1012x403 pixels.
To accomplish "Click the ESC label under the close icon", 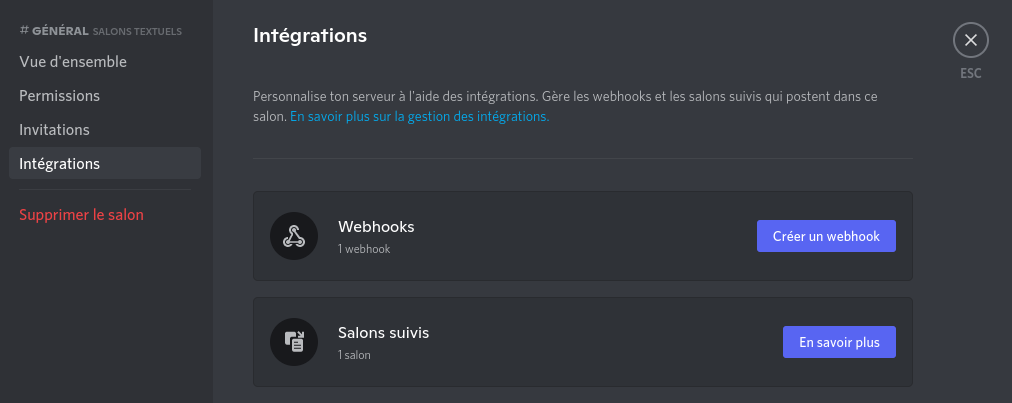I will click(x=971, y=74).
